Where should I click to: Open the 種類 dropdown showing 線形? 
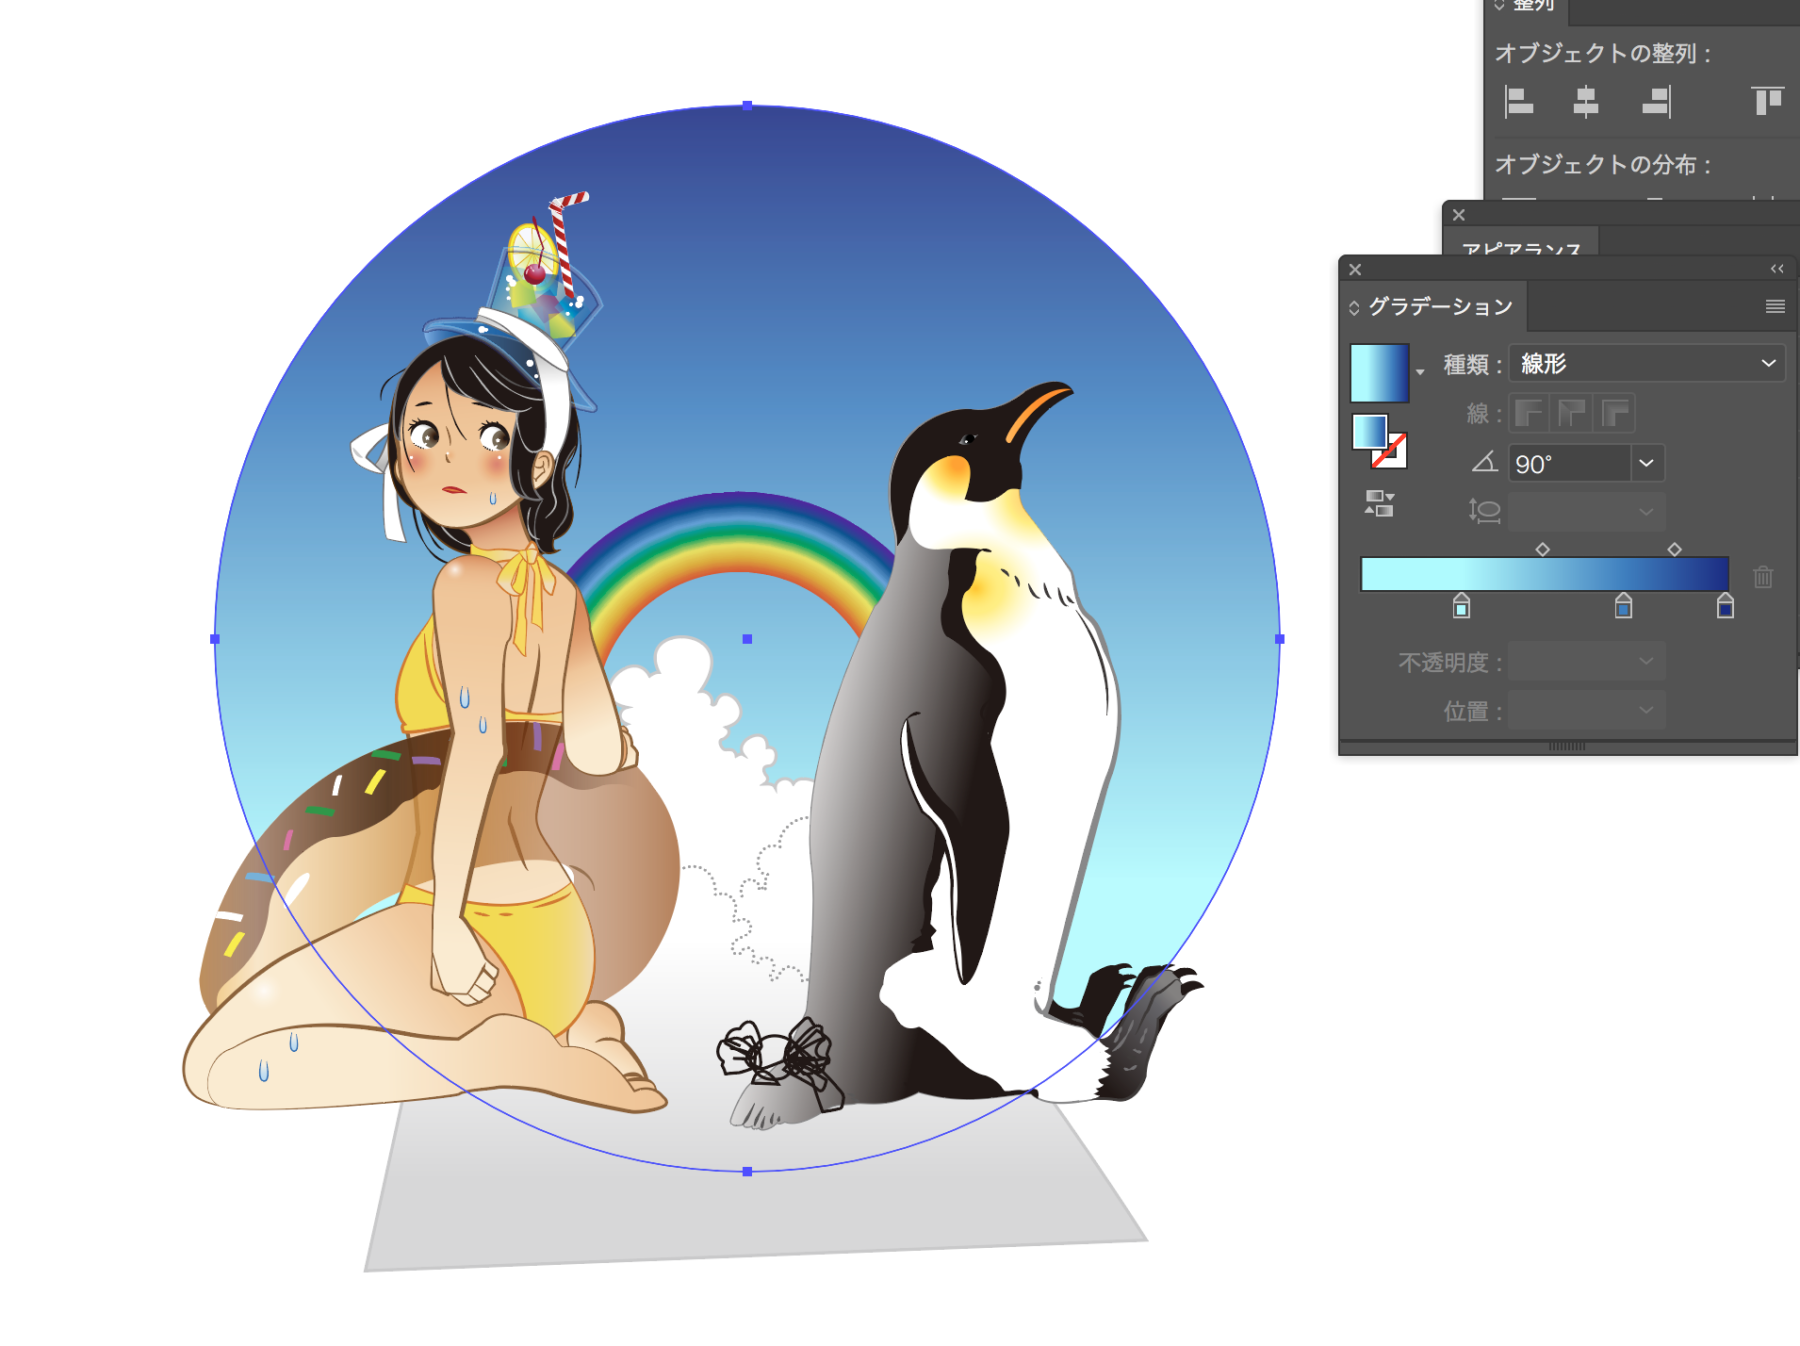coord(1646,363)
